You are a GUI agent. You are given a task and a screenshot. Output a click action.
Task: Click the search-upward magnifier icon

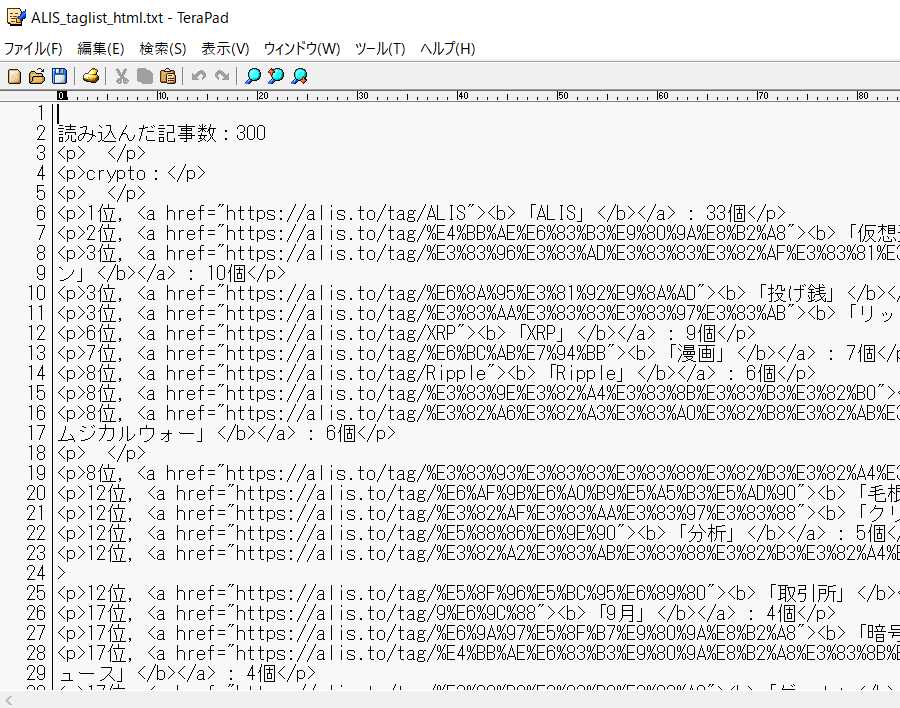point(276,76)
